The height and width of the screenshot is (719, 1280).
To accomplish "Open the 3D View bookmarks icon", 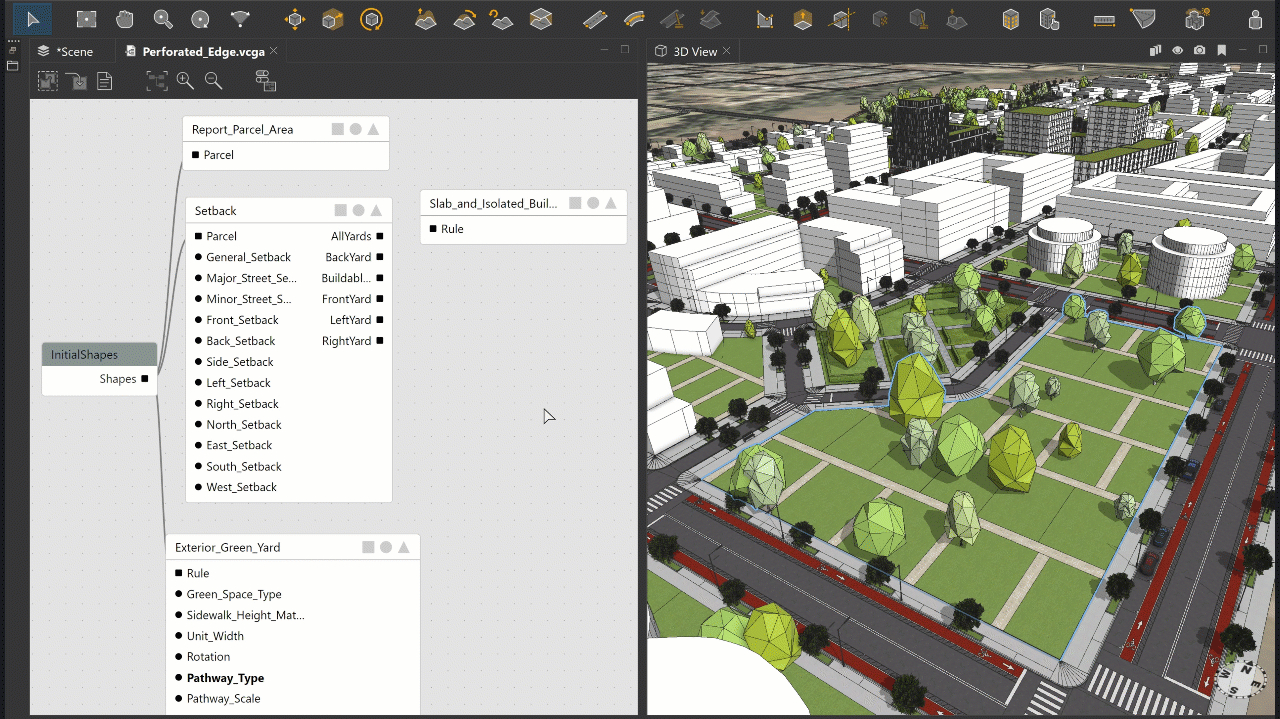I will pos(1221,51).
